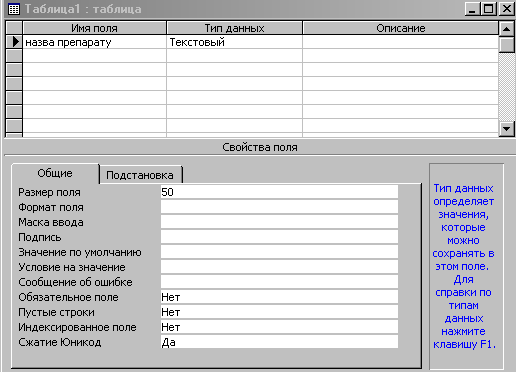
Task: Open the Текстовый data type cell
Action: tap(234, 42)
